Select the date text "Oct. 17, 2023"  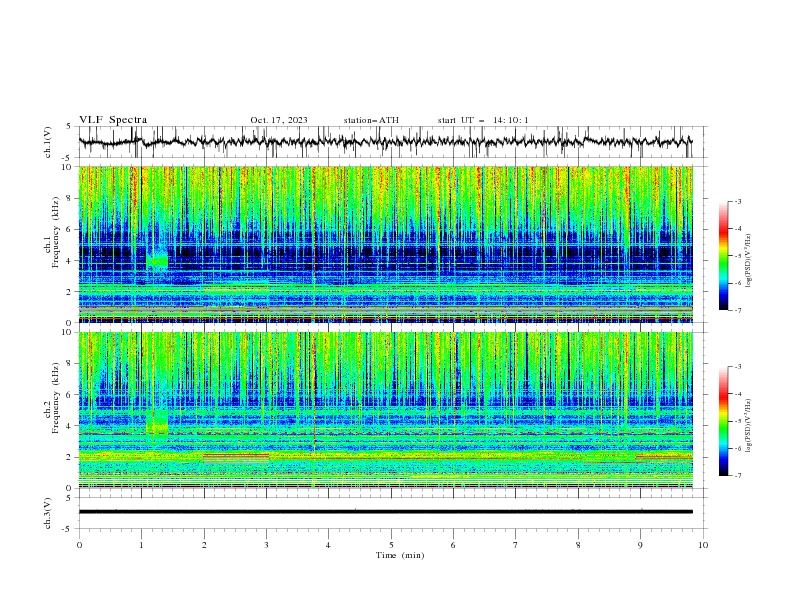click(x=279, y=120)
